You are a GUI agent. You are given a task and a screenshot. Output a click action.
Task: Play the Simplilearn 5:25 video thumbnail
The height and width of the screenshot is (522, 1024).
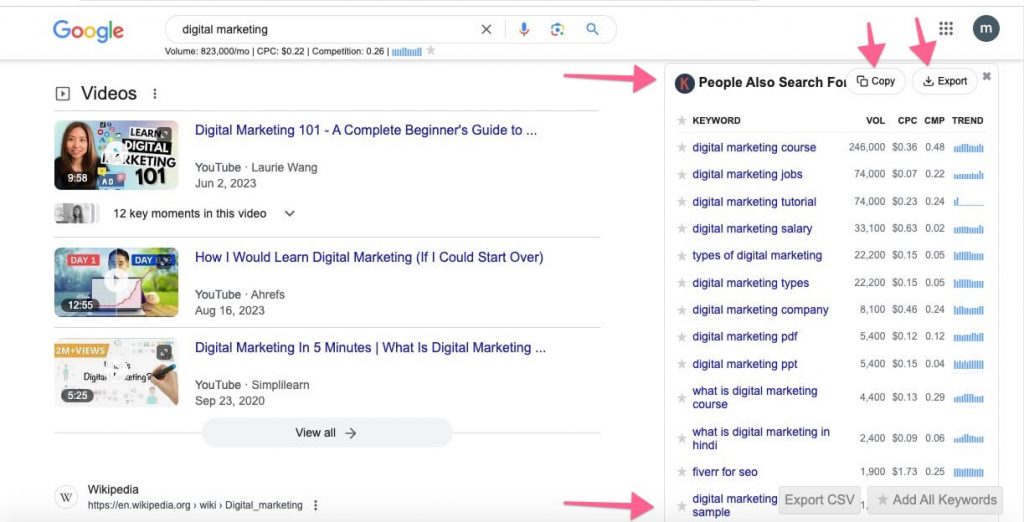coord(116,372)
